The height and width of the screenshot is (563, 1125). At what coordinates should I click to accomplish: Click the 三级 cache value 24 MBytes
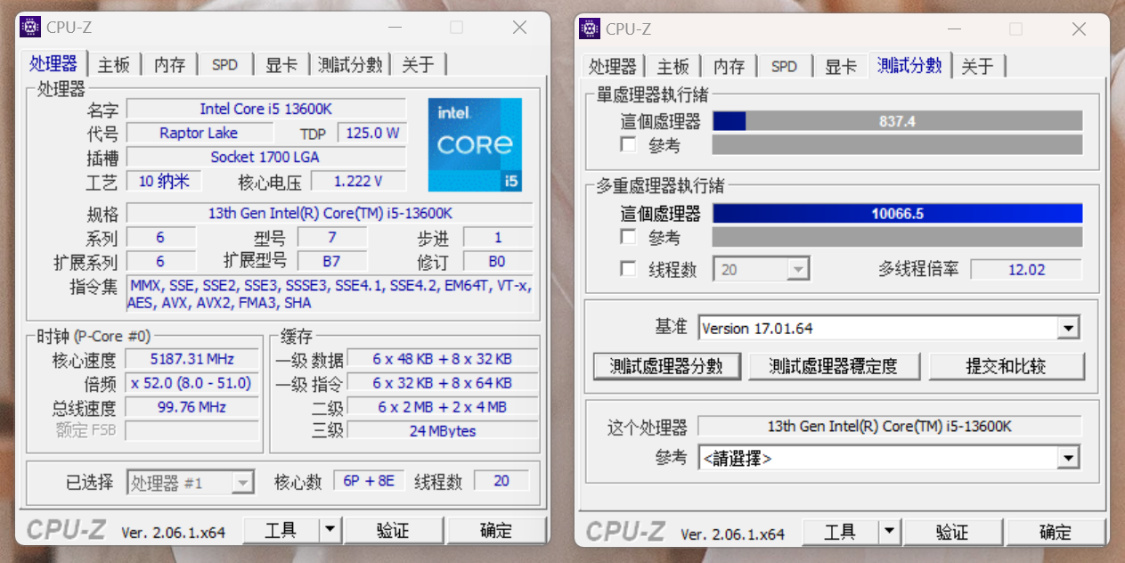click(x=442, y=431)
